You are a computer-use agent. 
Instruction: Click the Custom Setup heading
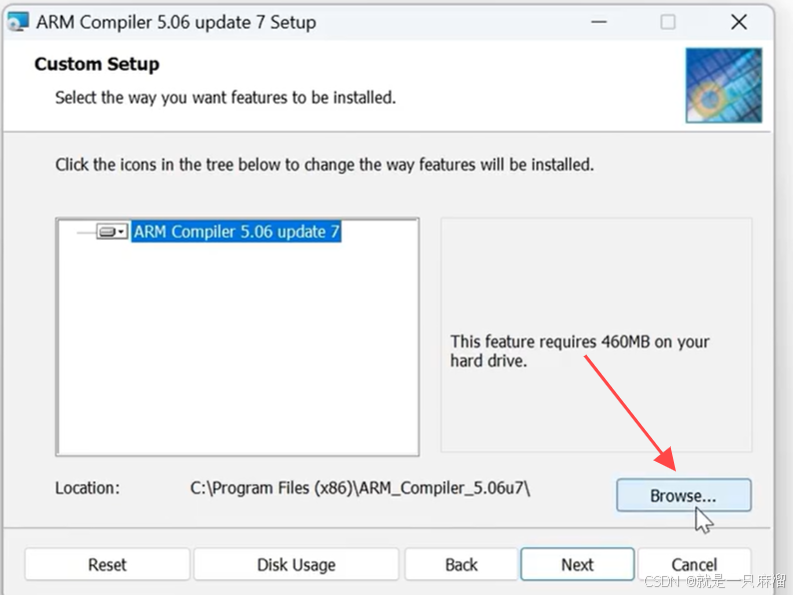point(97,64)
